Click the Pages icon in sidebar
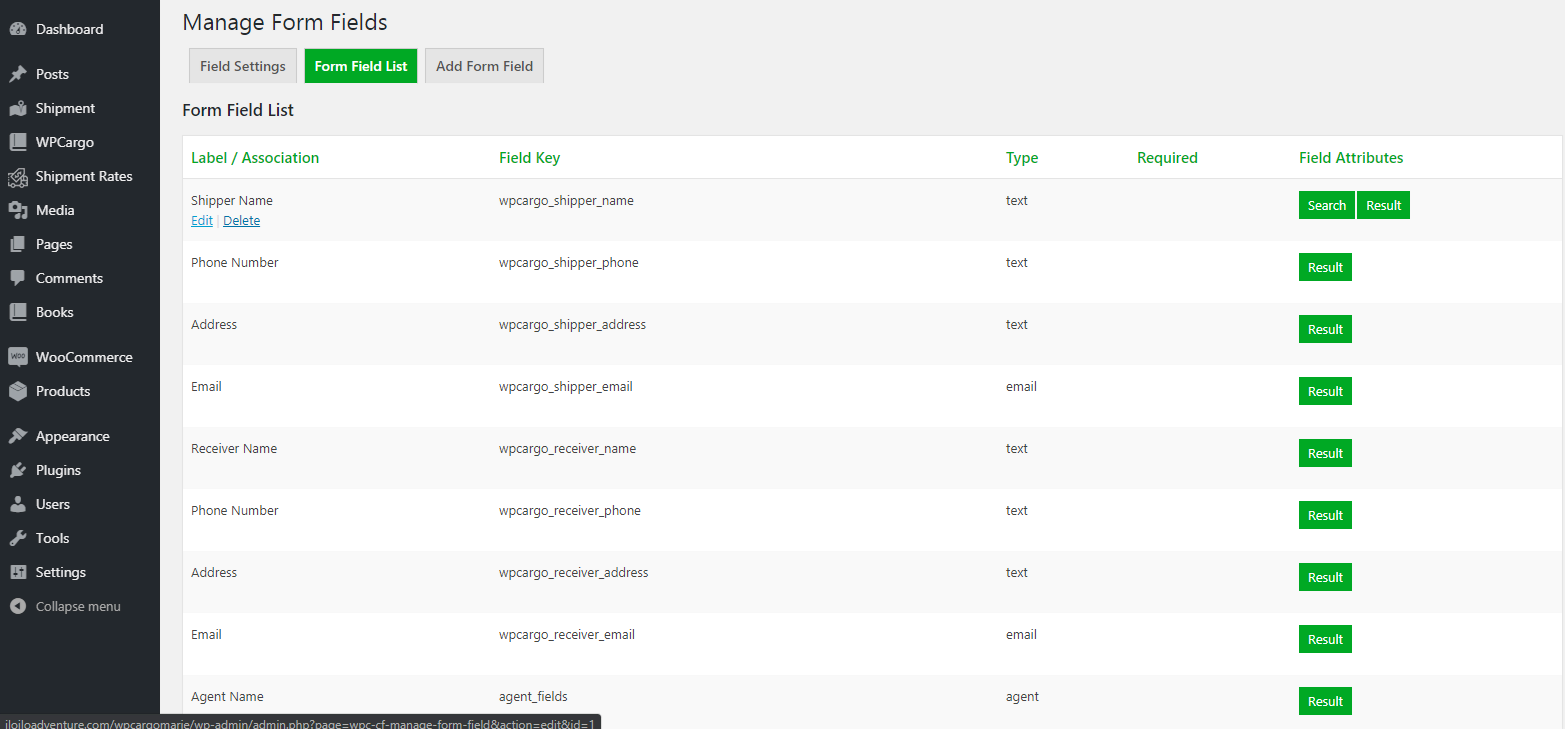This screenshot has height=729, width=1565. click(x=17, y=244)
